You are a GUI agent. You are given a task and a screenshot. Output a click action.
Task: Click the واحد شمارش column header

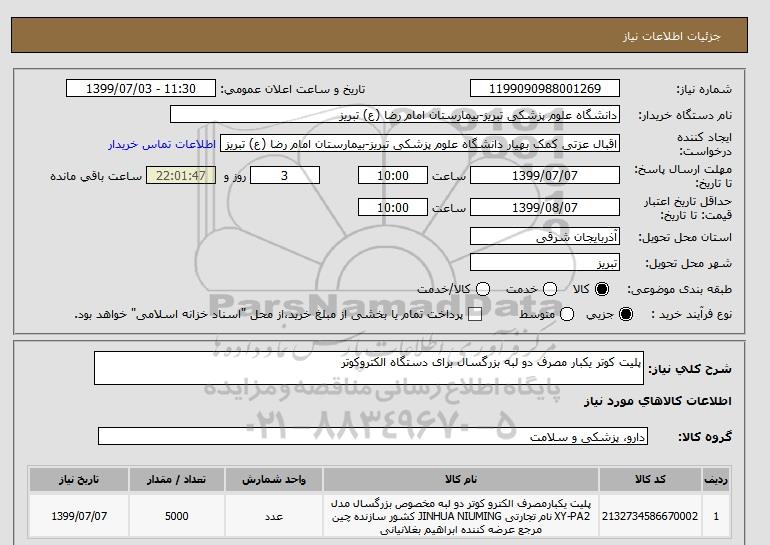click(x=274, y=479)
